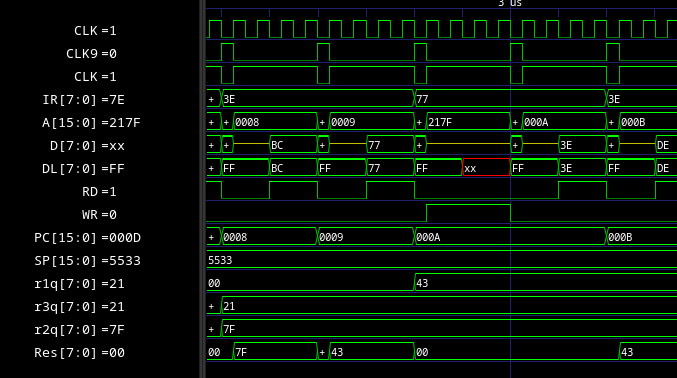Select the r2q[7:0] =7F signal name
The height and width of the screenshot is (378, 677).
[x=79, y=330]
